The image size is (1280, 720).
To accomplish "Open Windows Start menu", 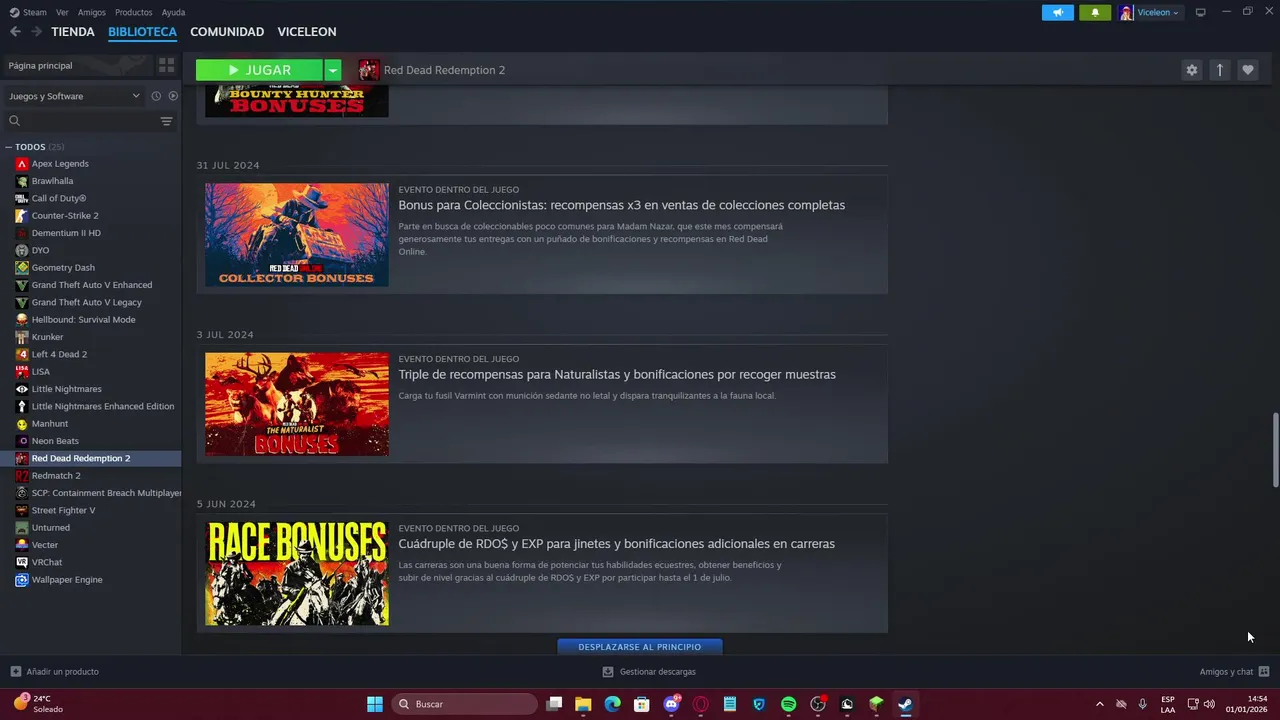I will tap(375, 704).
